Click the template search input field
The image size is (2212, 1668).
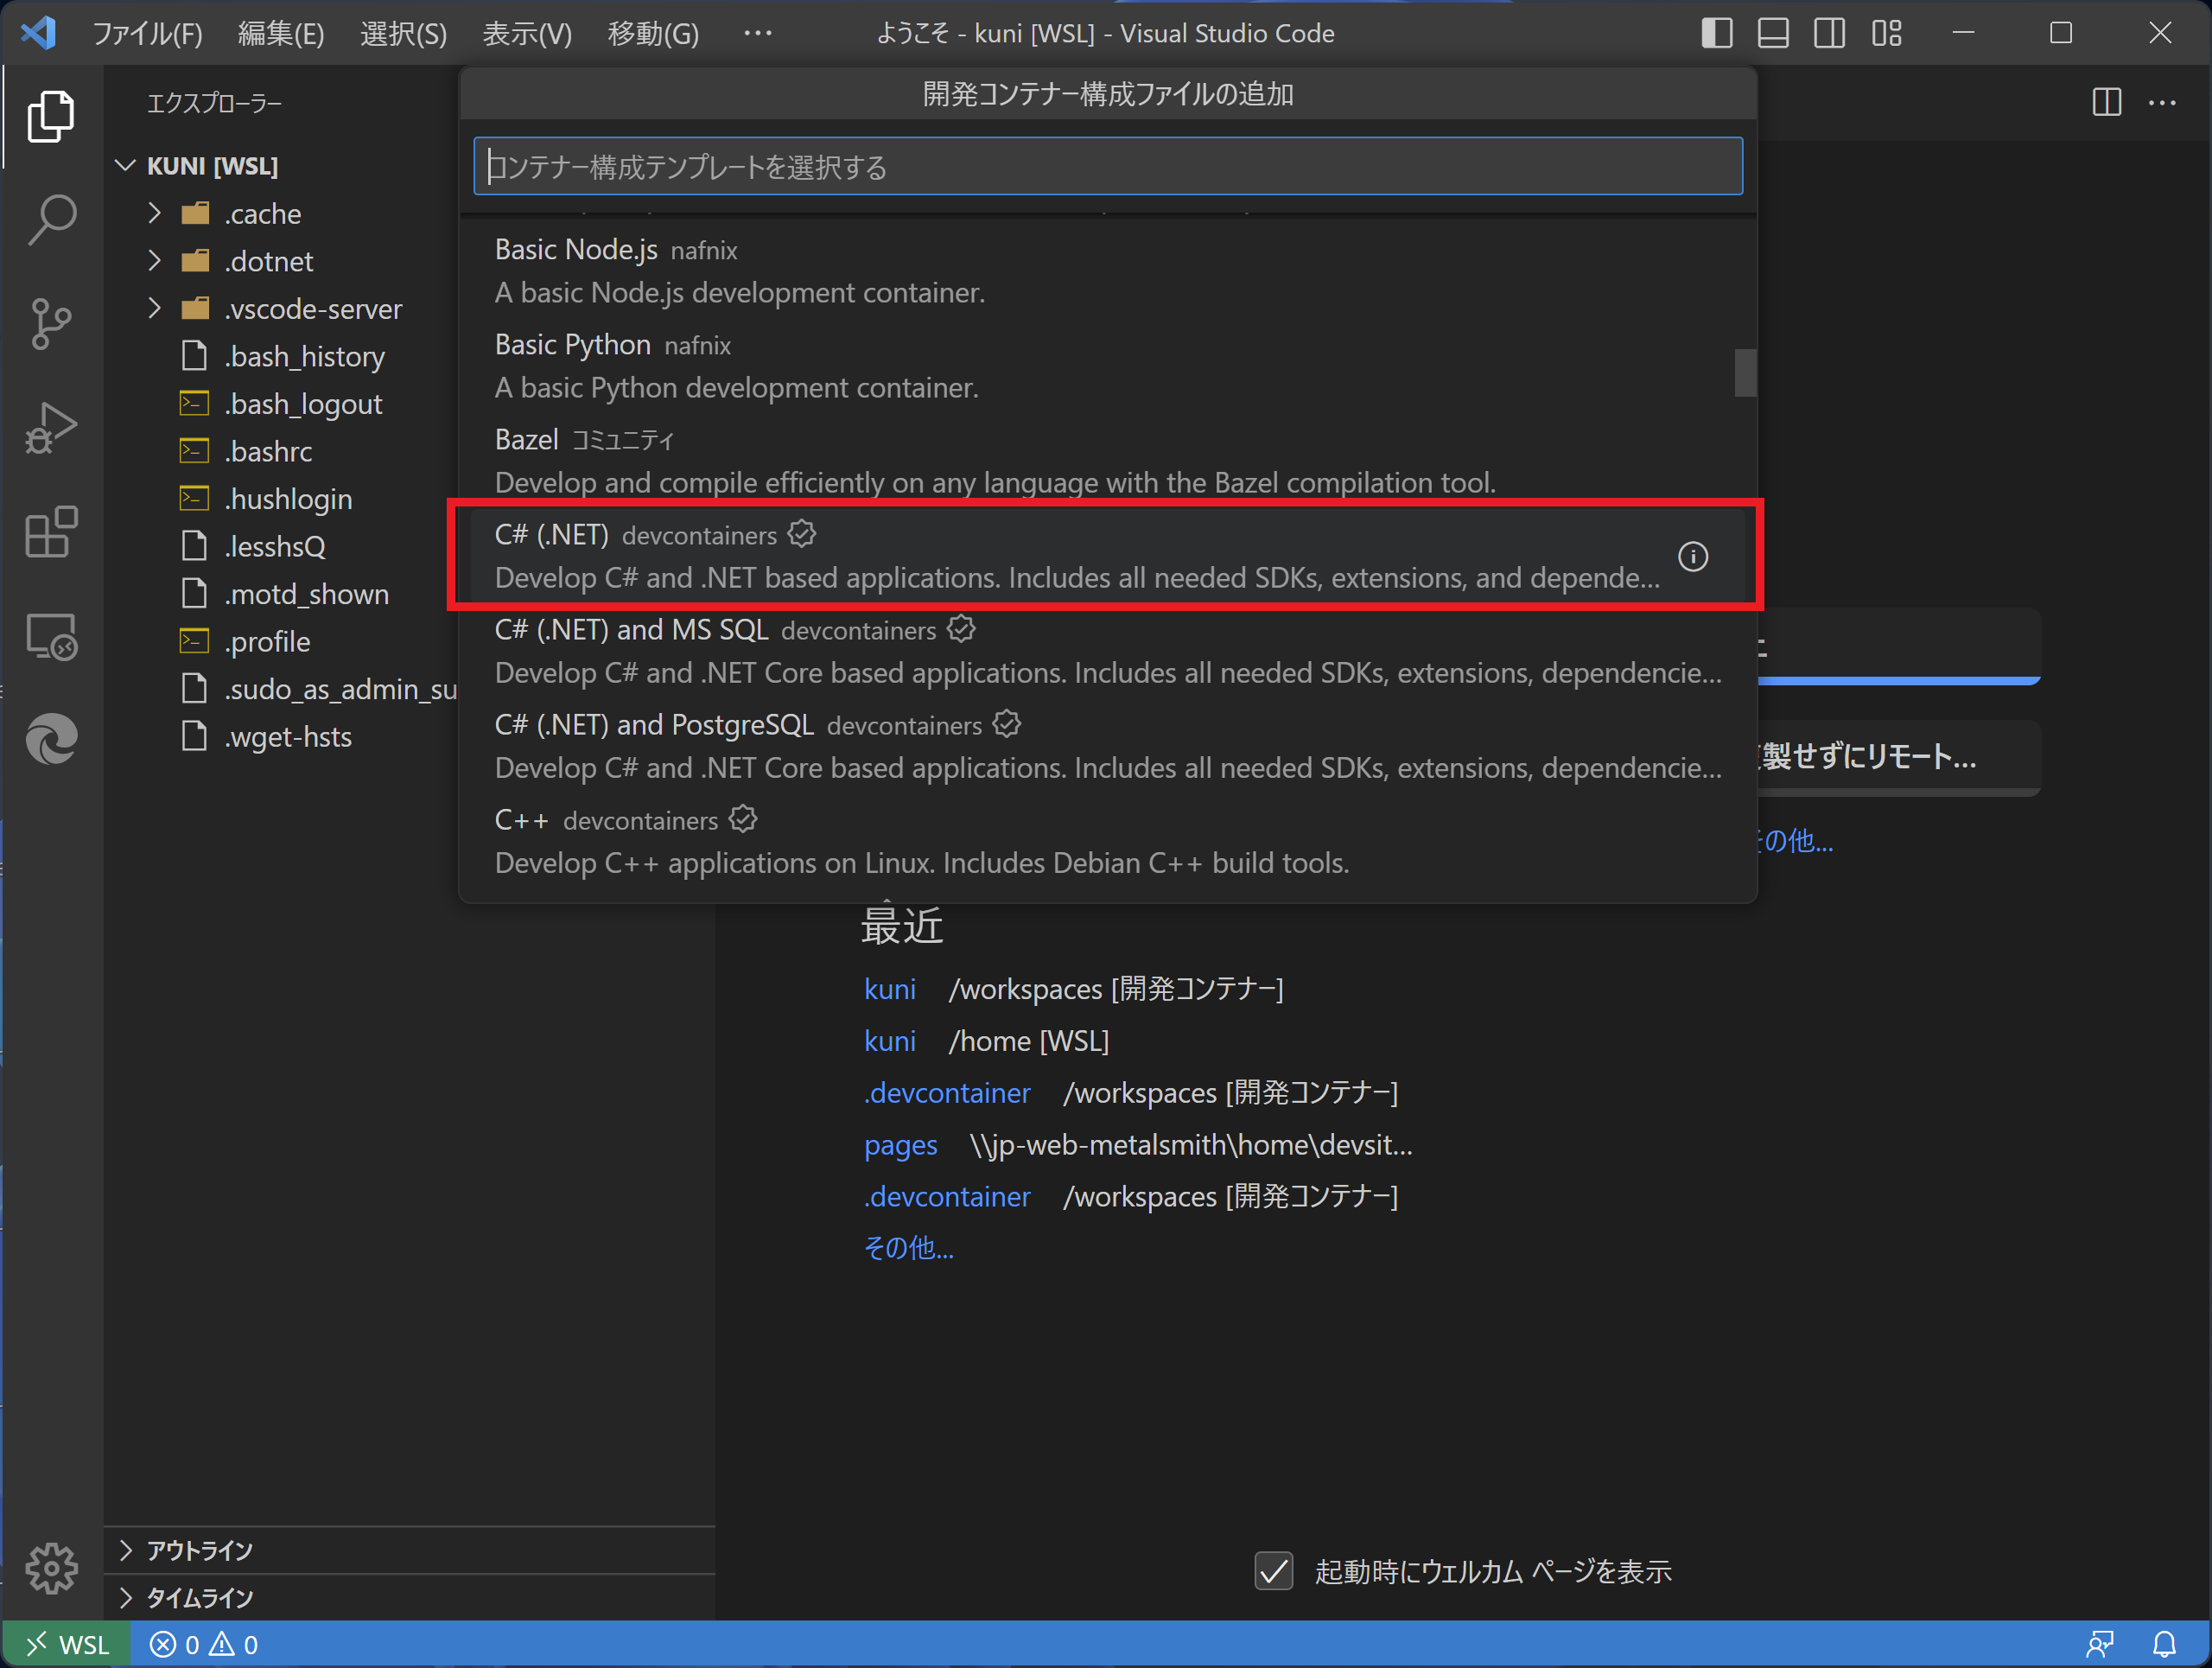1107,166
